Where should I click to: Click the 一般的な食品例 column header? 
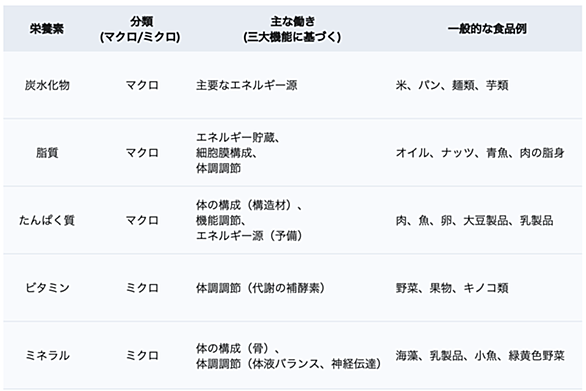coord(487,29)
